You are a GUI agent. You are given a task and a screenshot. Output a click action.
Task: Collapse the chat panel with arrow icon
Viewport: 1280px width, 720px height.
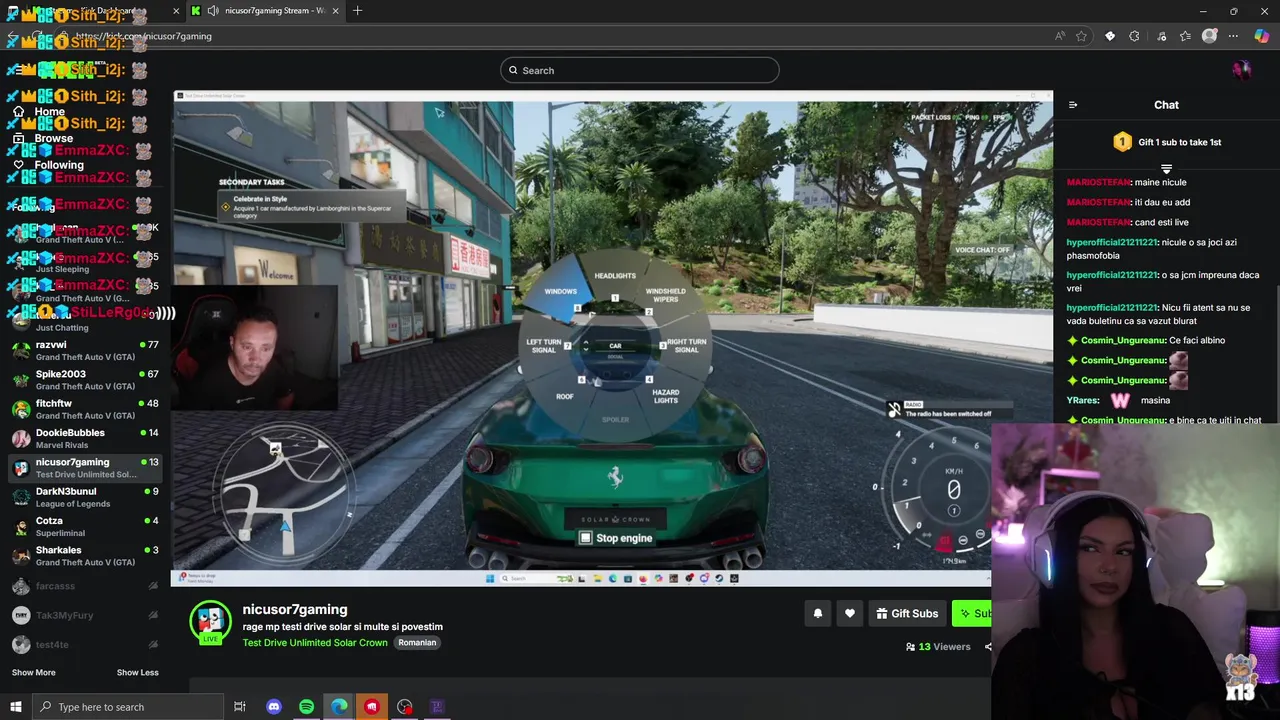(x=1073, y=105)
